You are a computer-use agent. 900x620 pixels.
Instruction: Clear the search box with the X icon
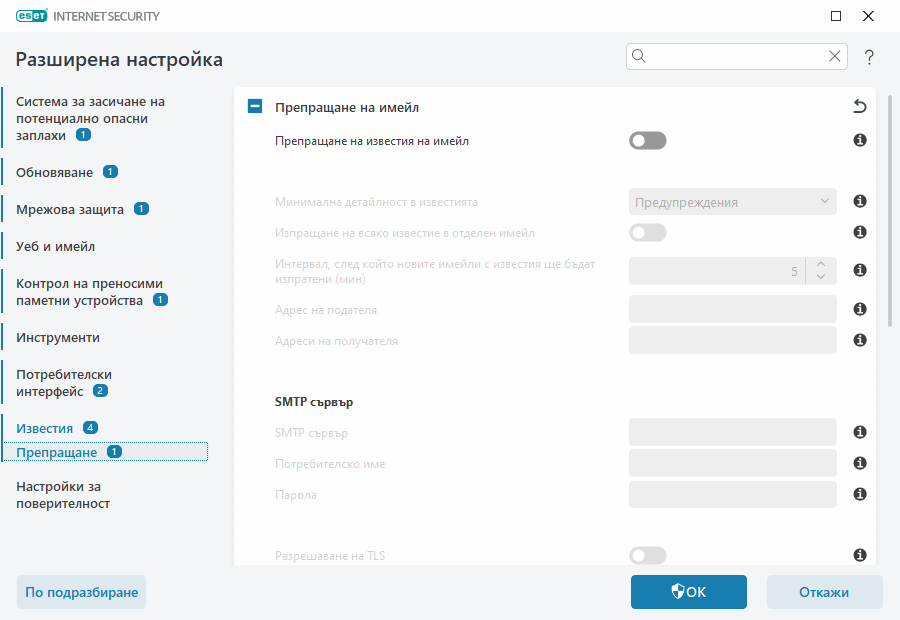click(834, 56)
